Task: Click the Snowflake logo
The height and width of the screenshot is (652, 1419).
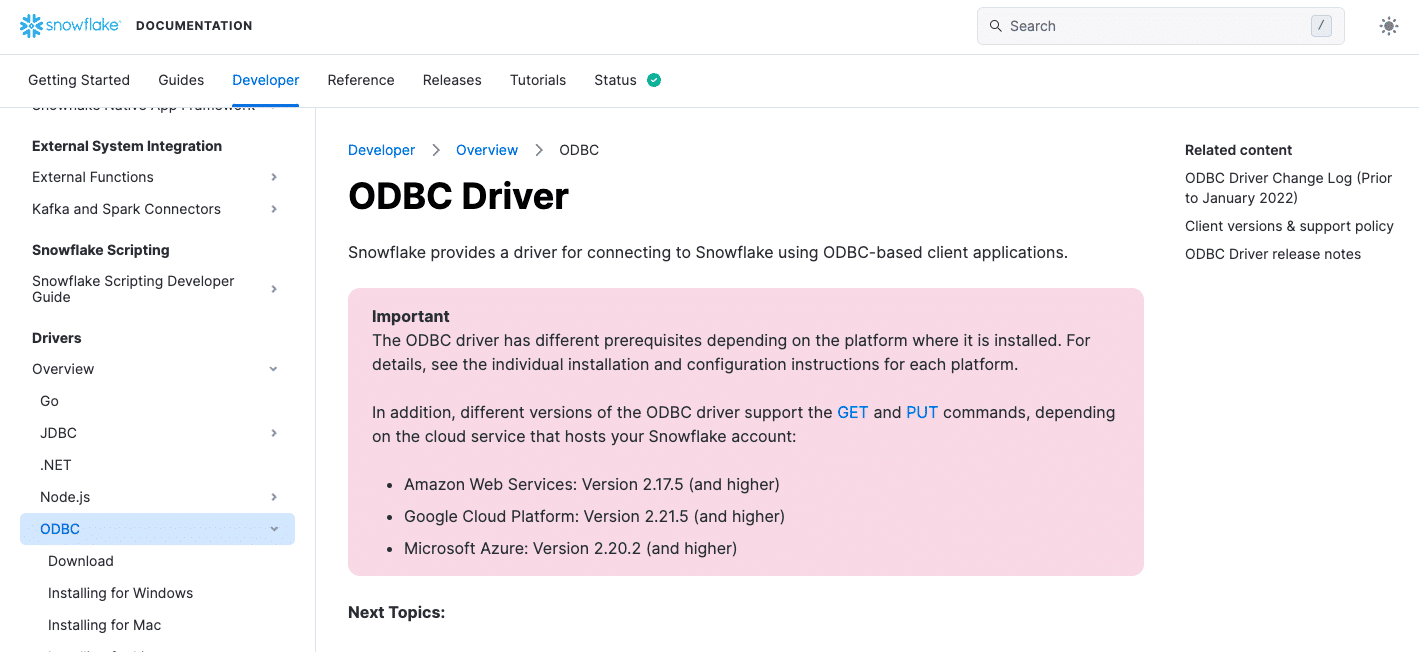Action: [70, 26]
